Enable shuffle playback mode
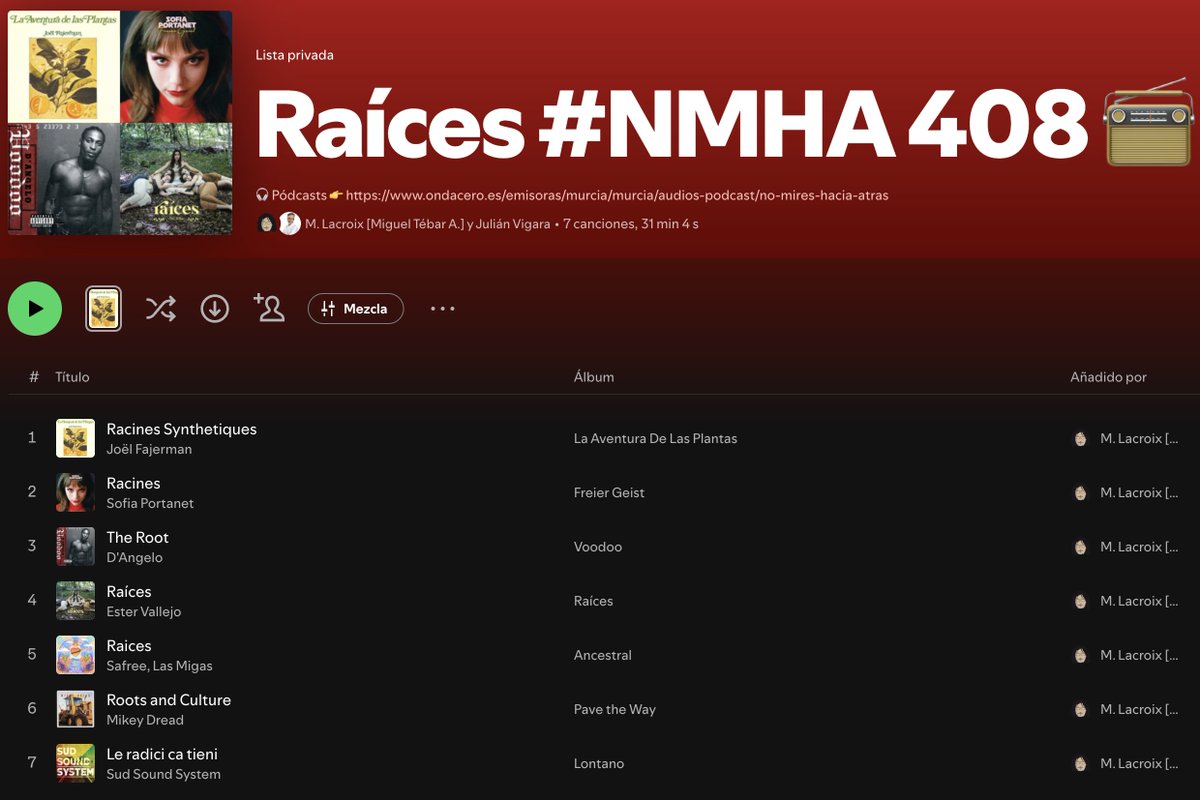The height and width of the screenshot is (800, 1200). [160, 308]
